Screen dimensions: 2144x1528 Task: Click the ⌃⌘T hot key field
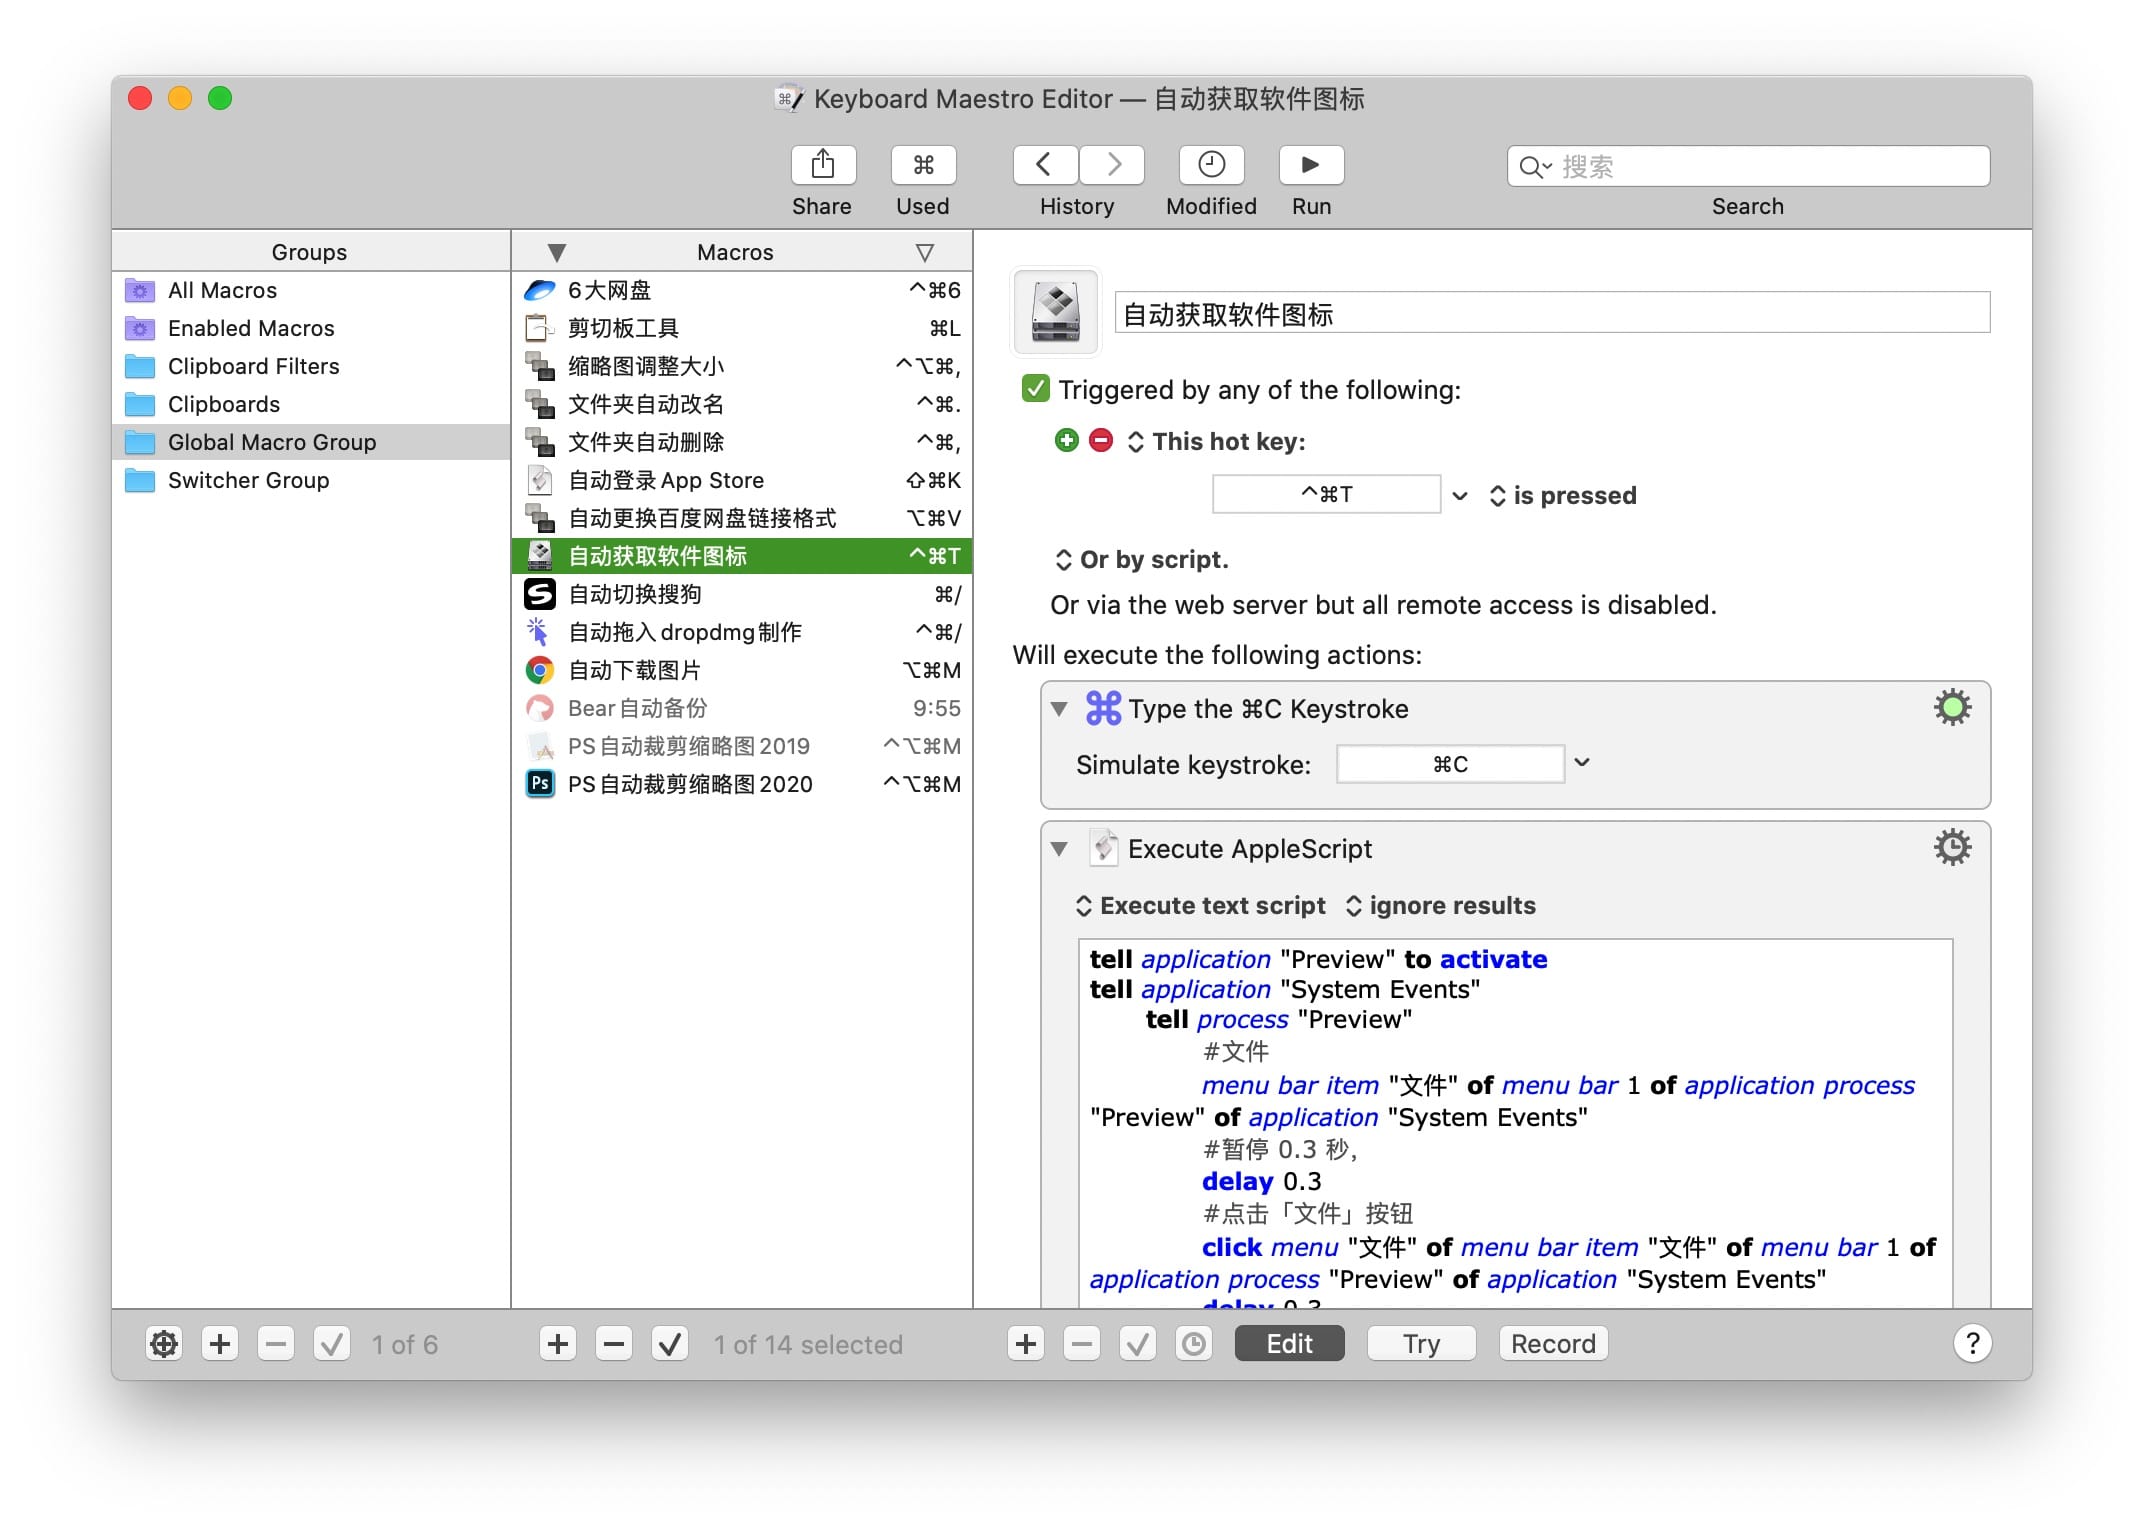pyautogui.click(x=1326, y=495)
